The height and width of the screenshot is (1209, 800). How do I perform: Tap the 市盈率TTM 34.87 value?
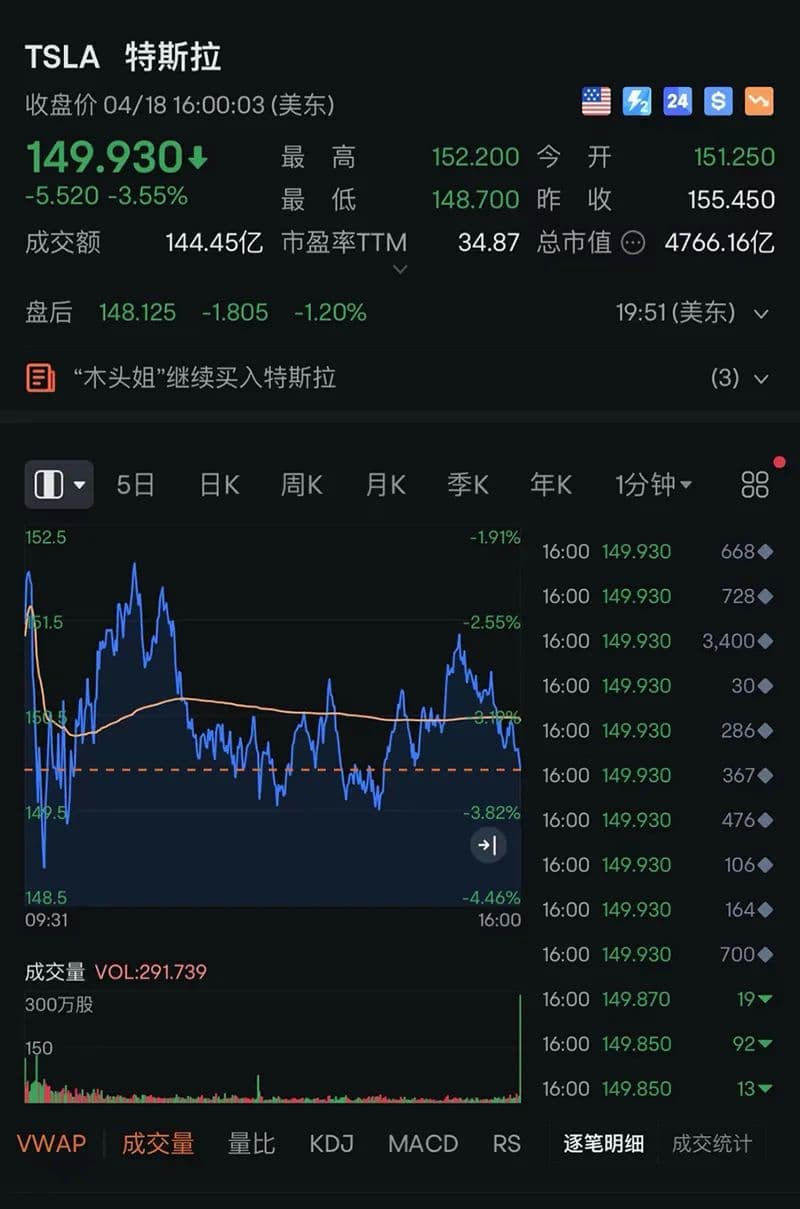(489, 243)
